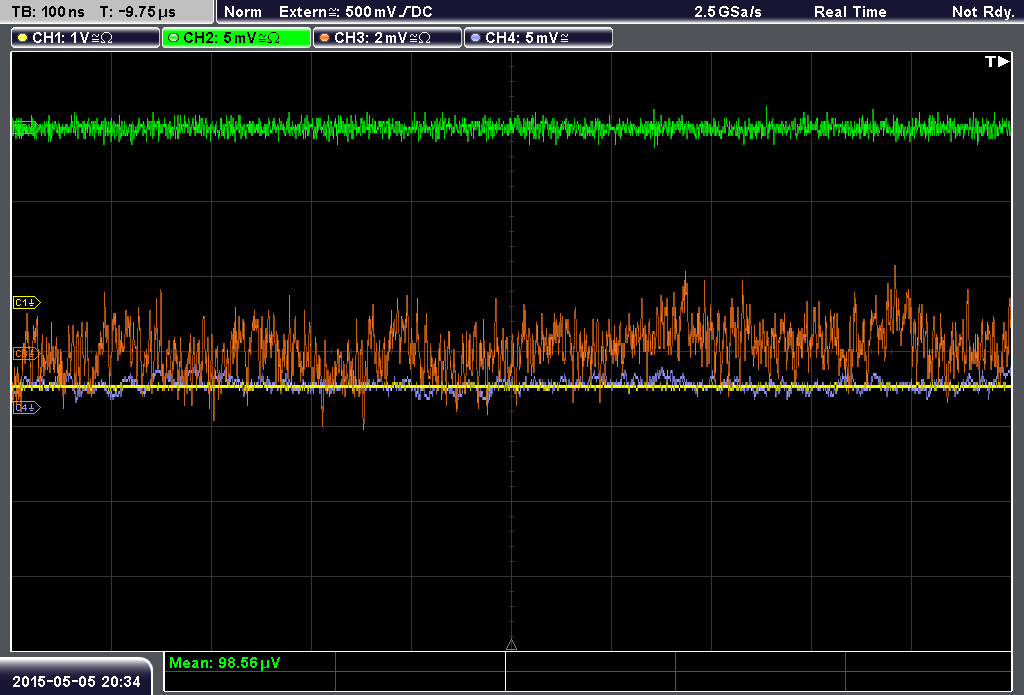Click the green C2 ground level marker
Image resolution: width=1024 pixels, height=695 pixels.
point(25,129)
